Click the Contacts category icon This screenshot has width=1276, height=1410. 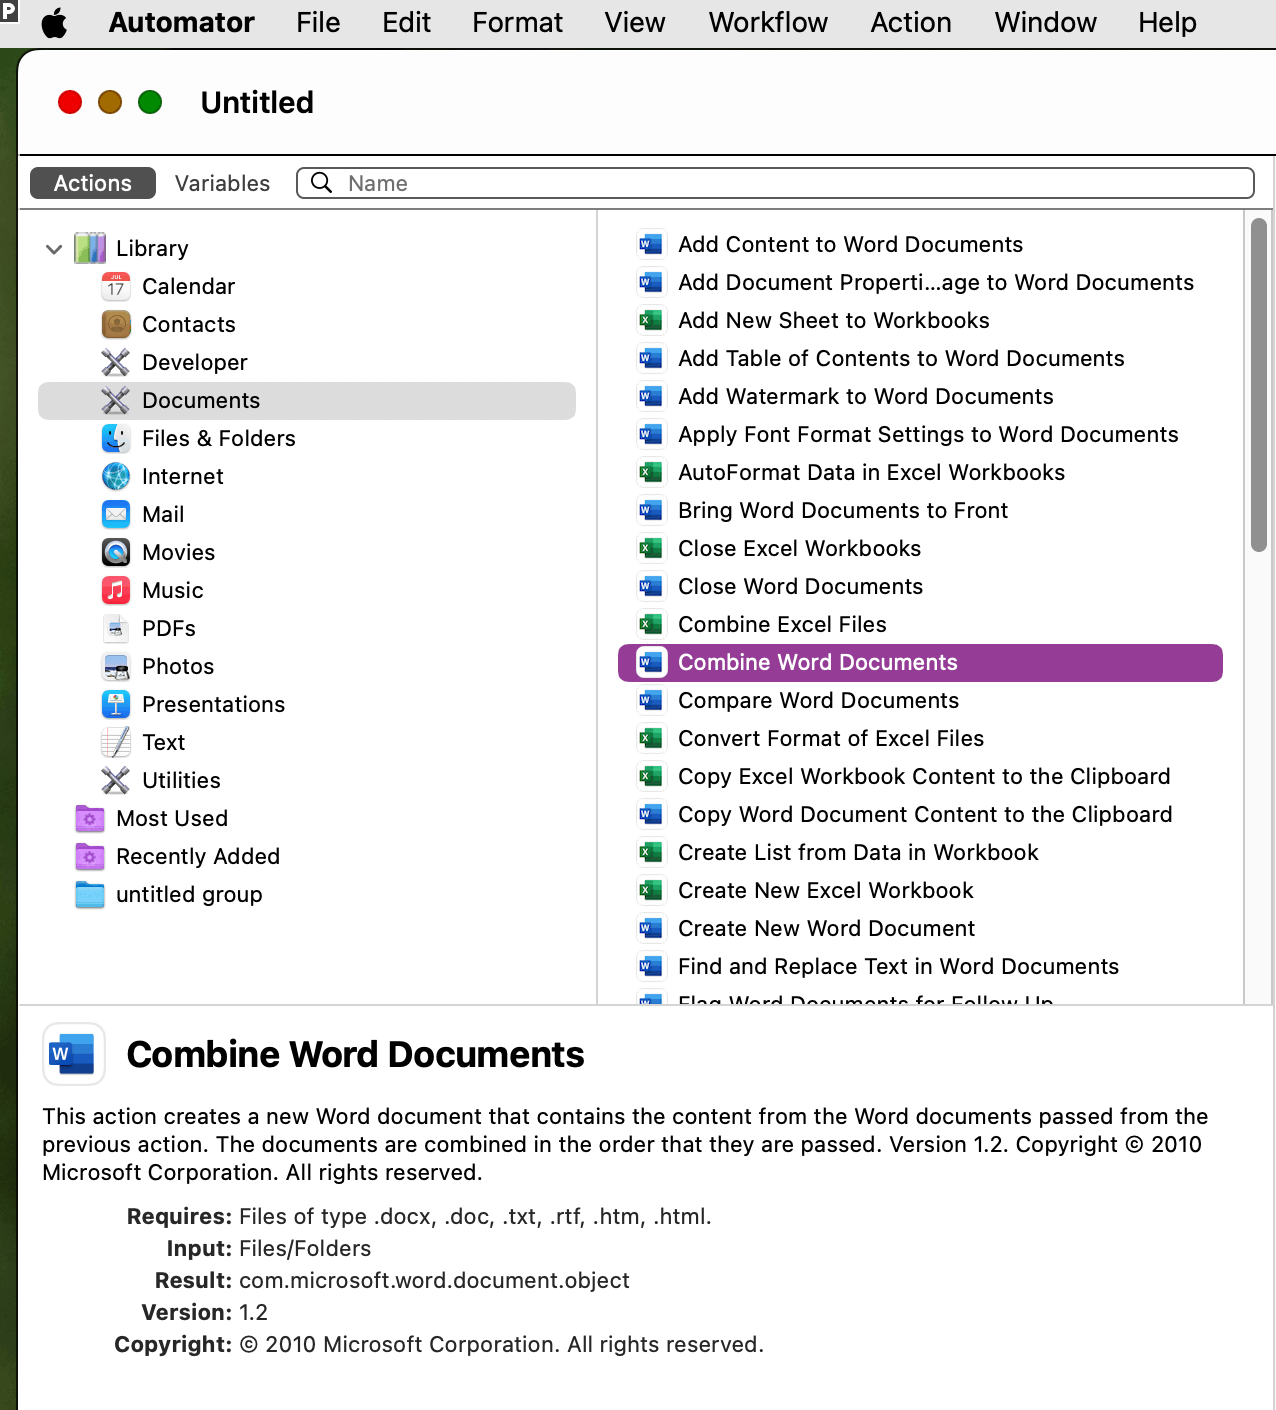coord(116,324)
